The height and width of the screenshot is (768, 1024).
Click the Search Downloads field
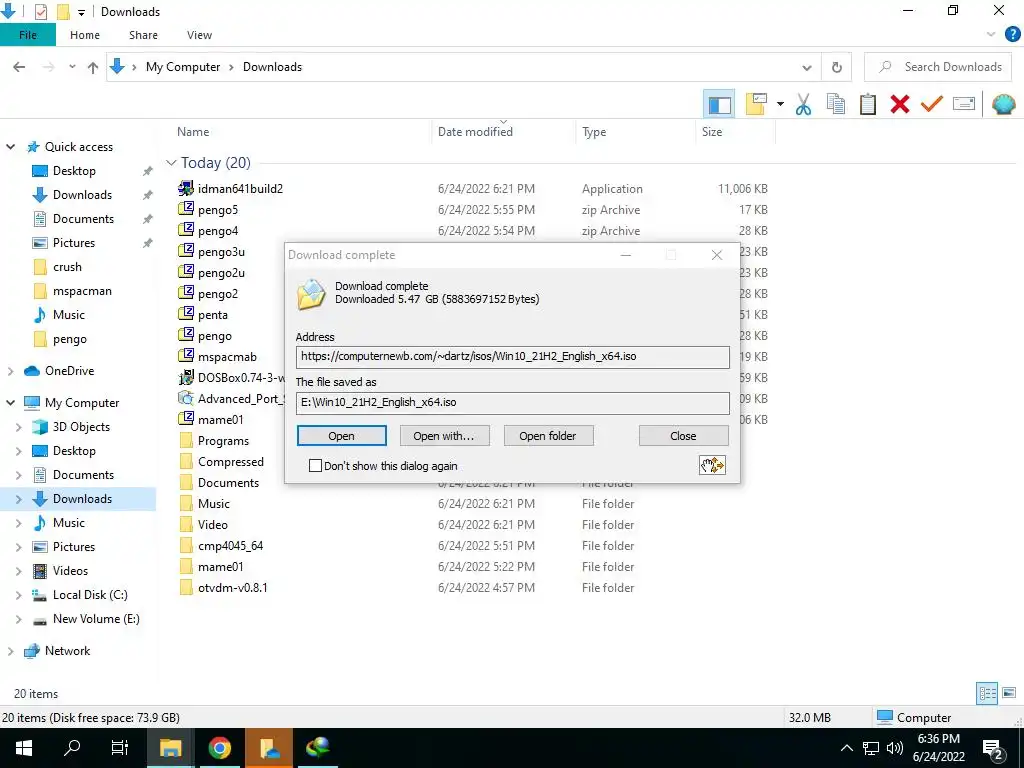(938, 67)
